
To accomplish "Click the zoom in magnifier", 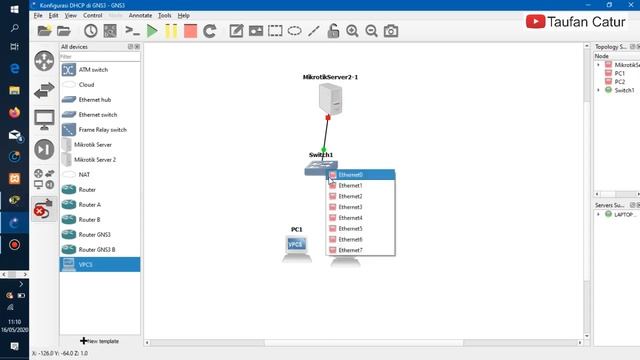I will point(352,31).
